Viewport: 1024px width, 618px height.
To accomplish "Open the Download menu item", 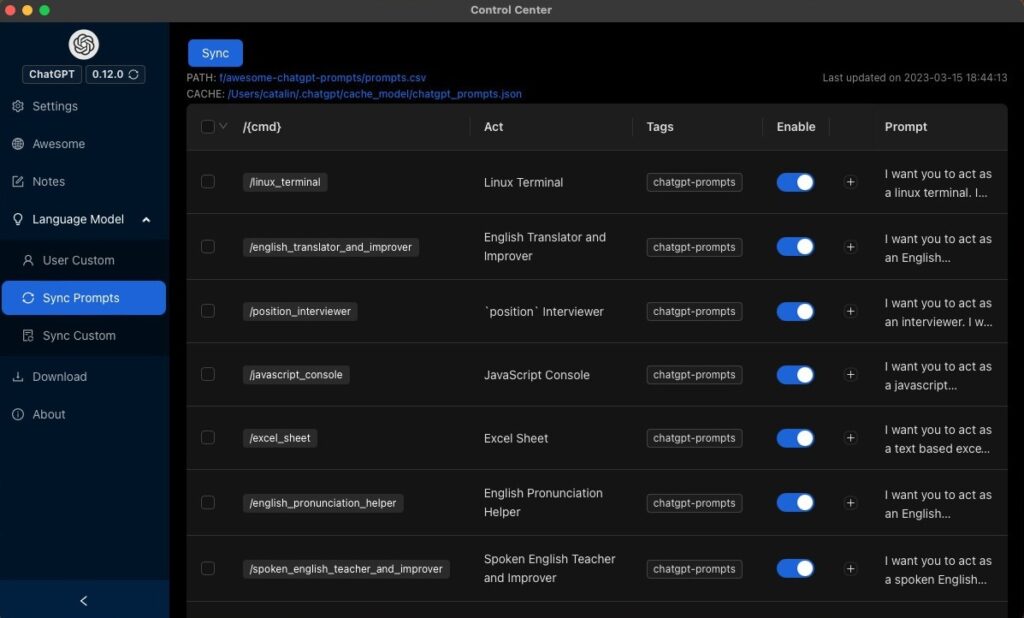I will 84,377.
